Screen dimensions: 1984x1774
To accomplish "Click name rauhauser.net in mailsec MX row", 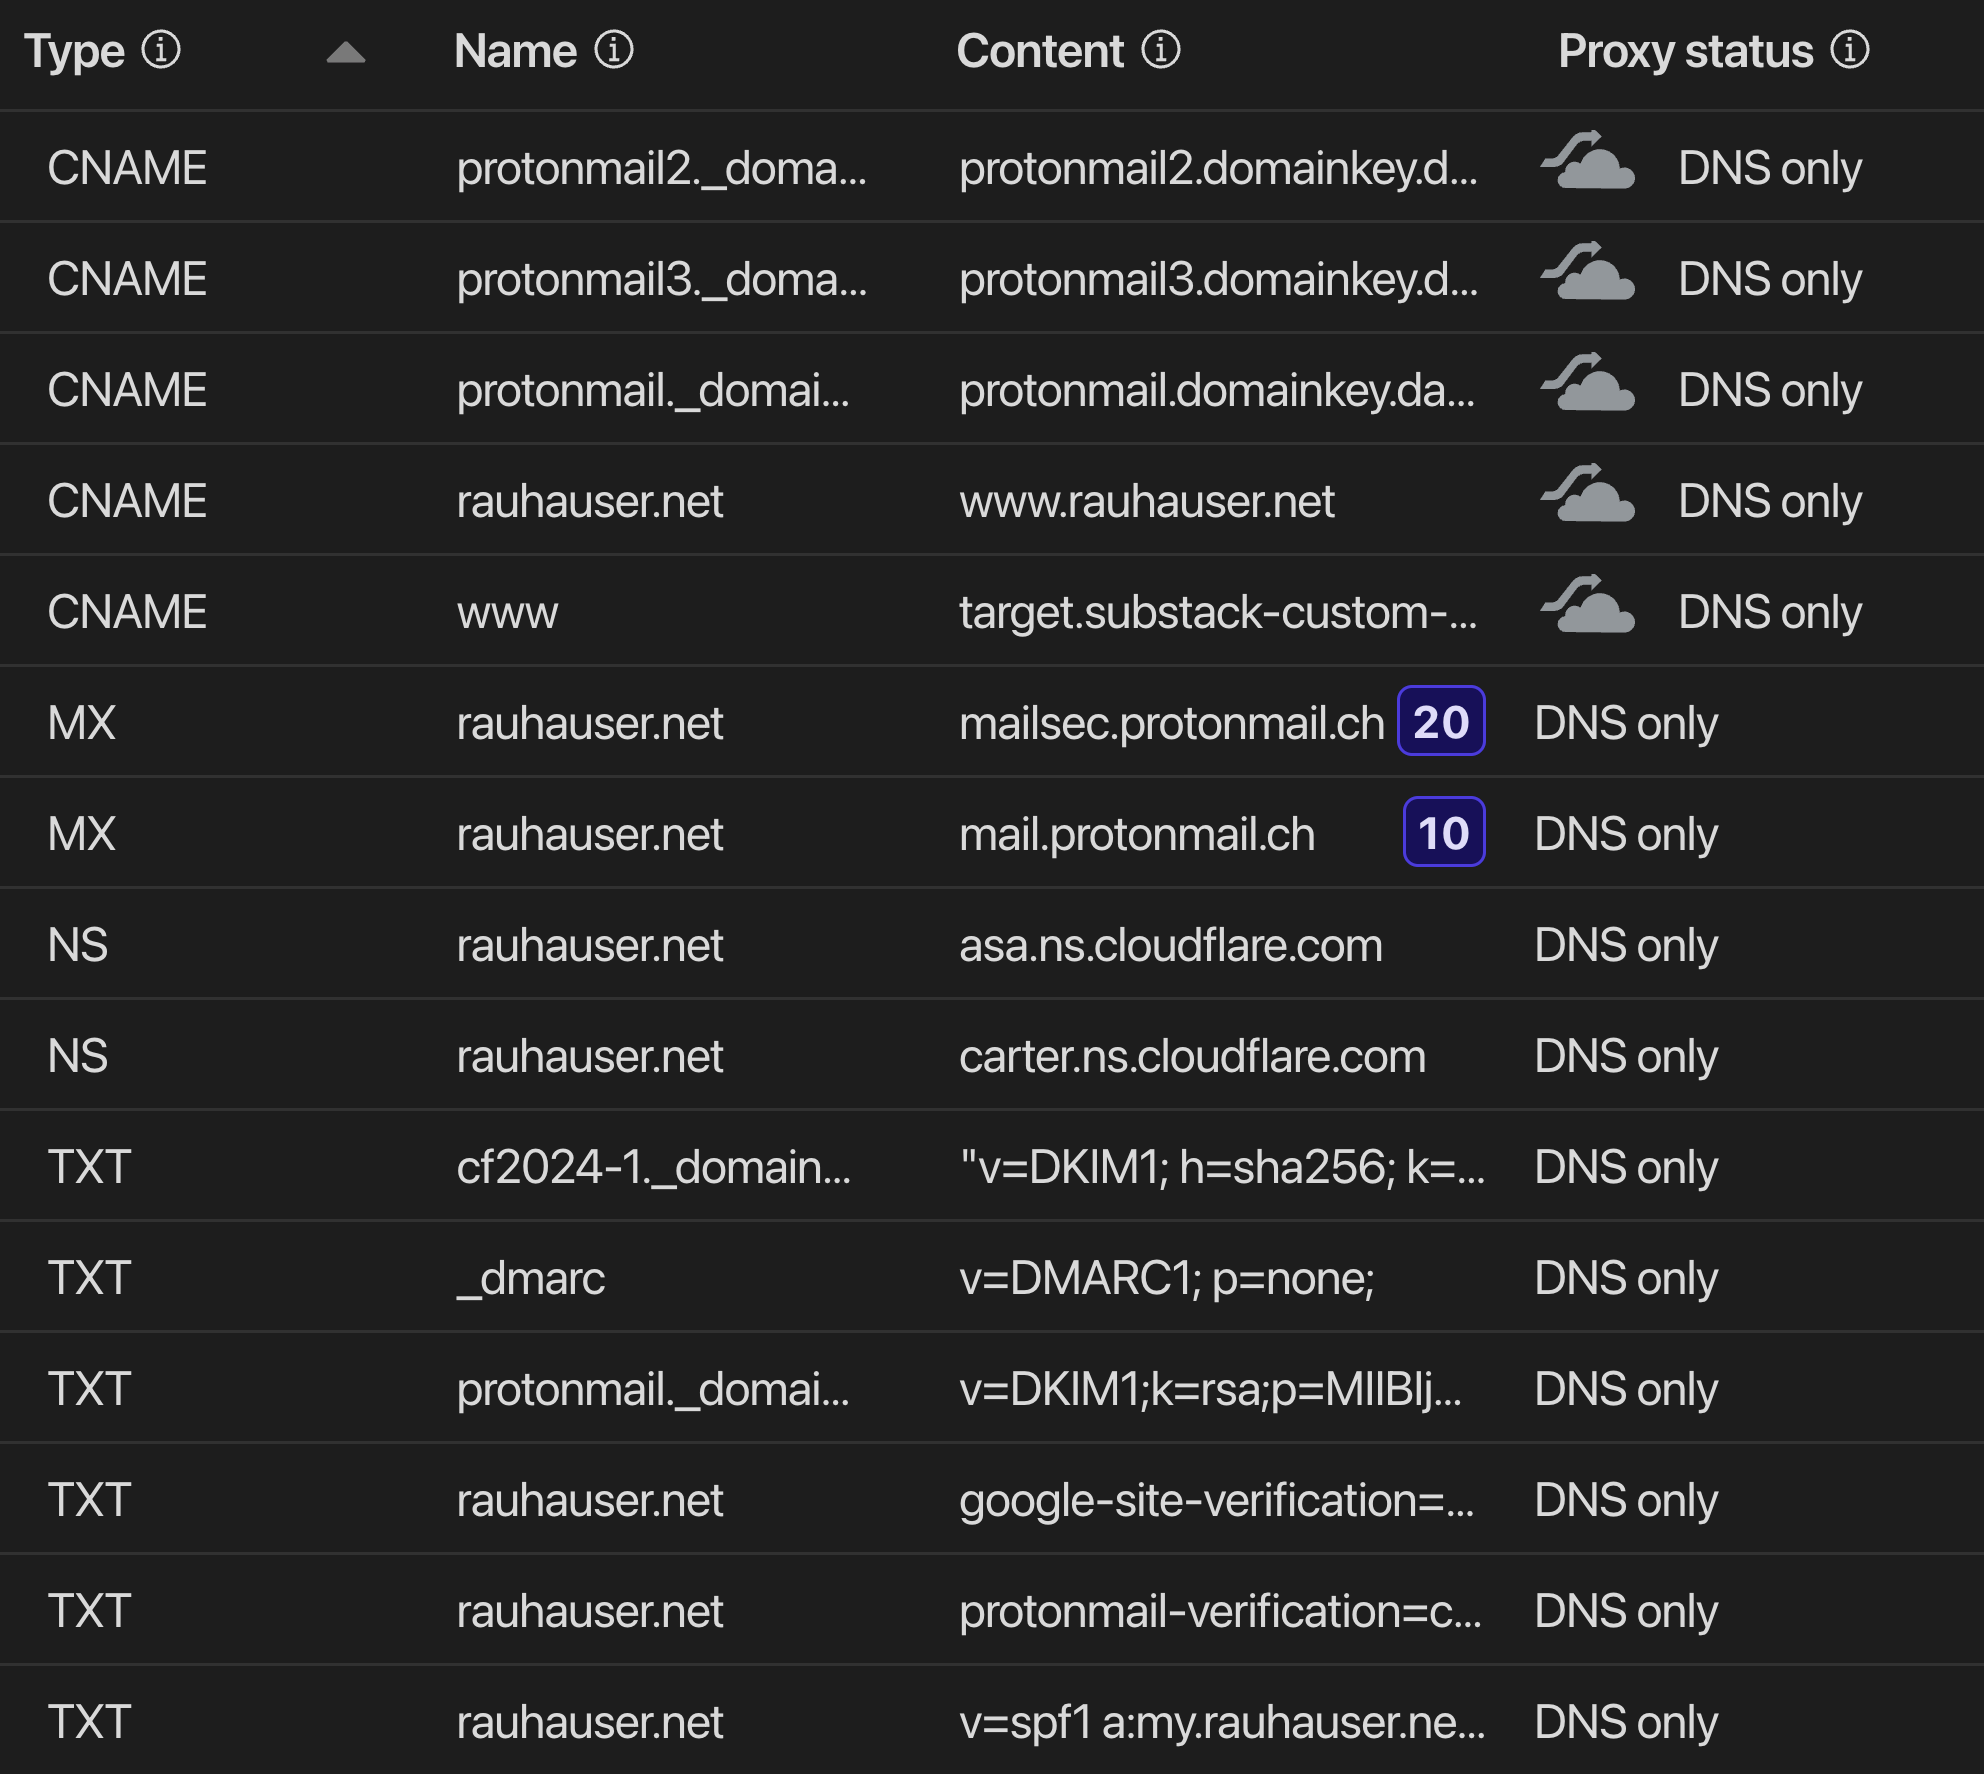I will tap(590, 723).
